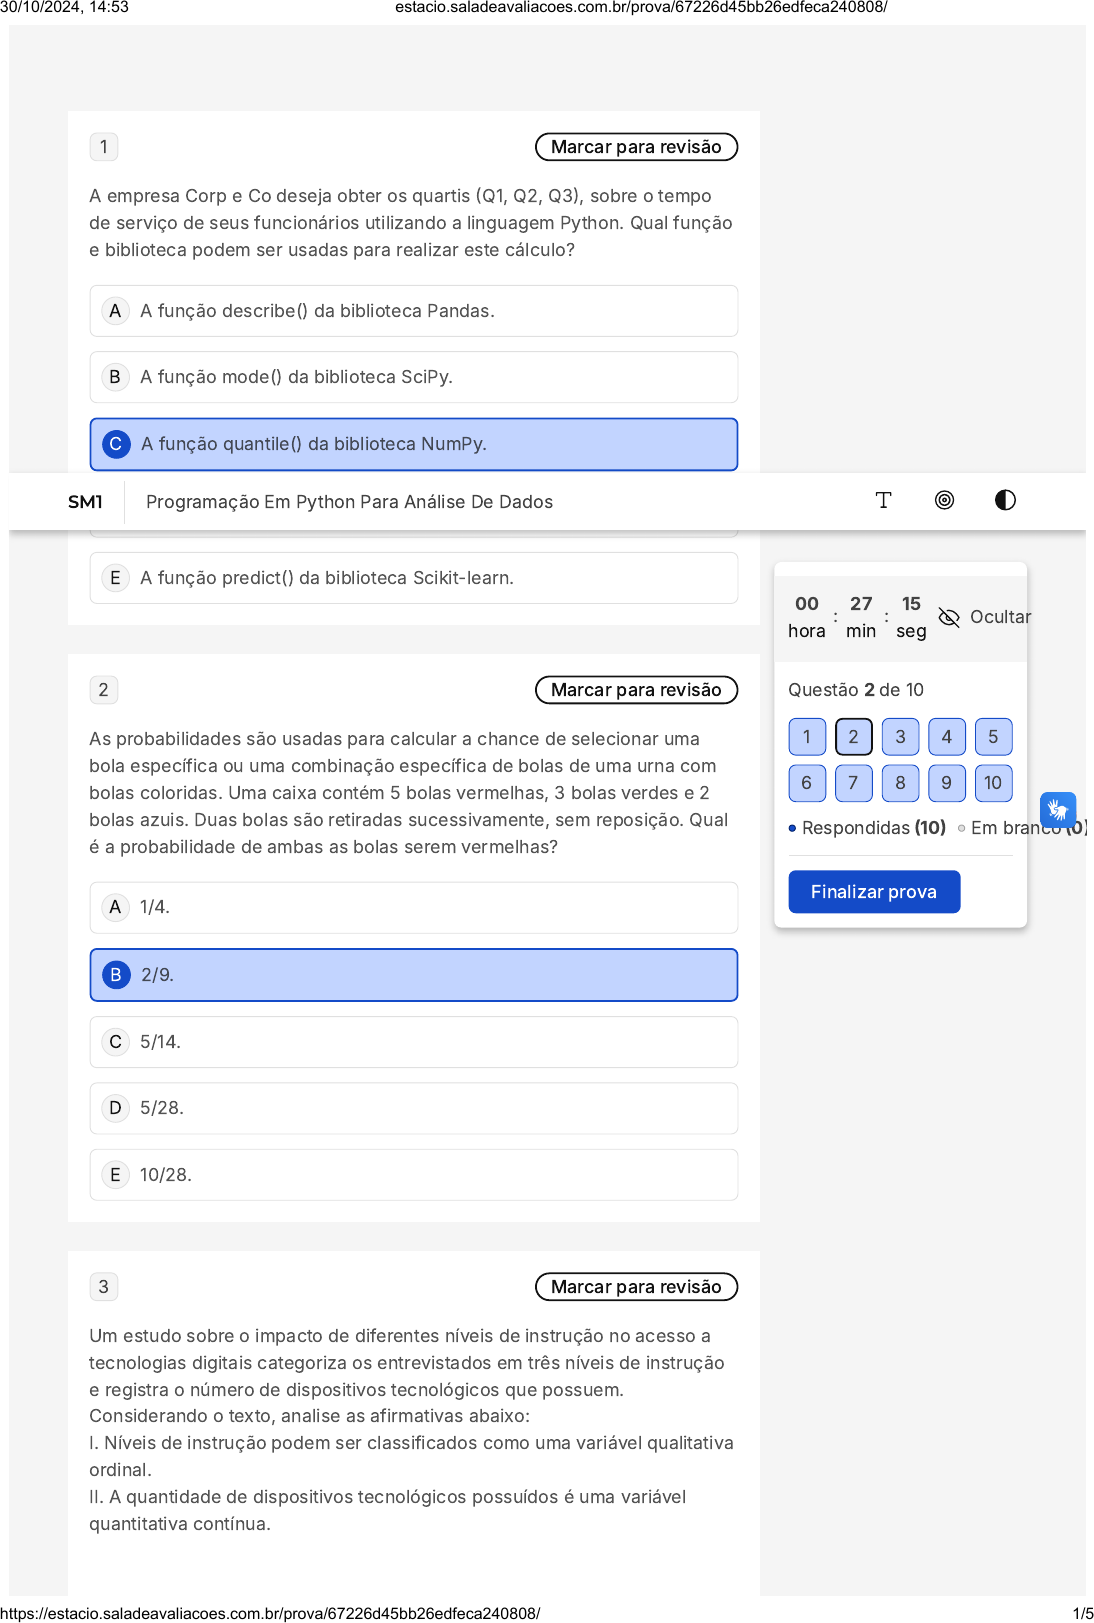Viewport: 1094px width, 1623px height.
Task: Toggle the contrast half-circle icon
Action: 1005,500
